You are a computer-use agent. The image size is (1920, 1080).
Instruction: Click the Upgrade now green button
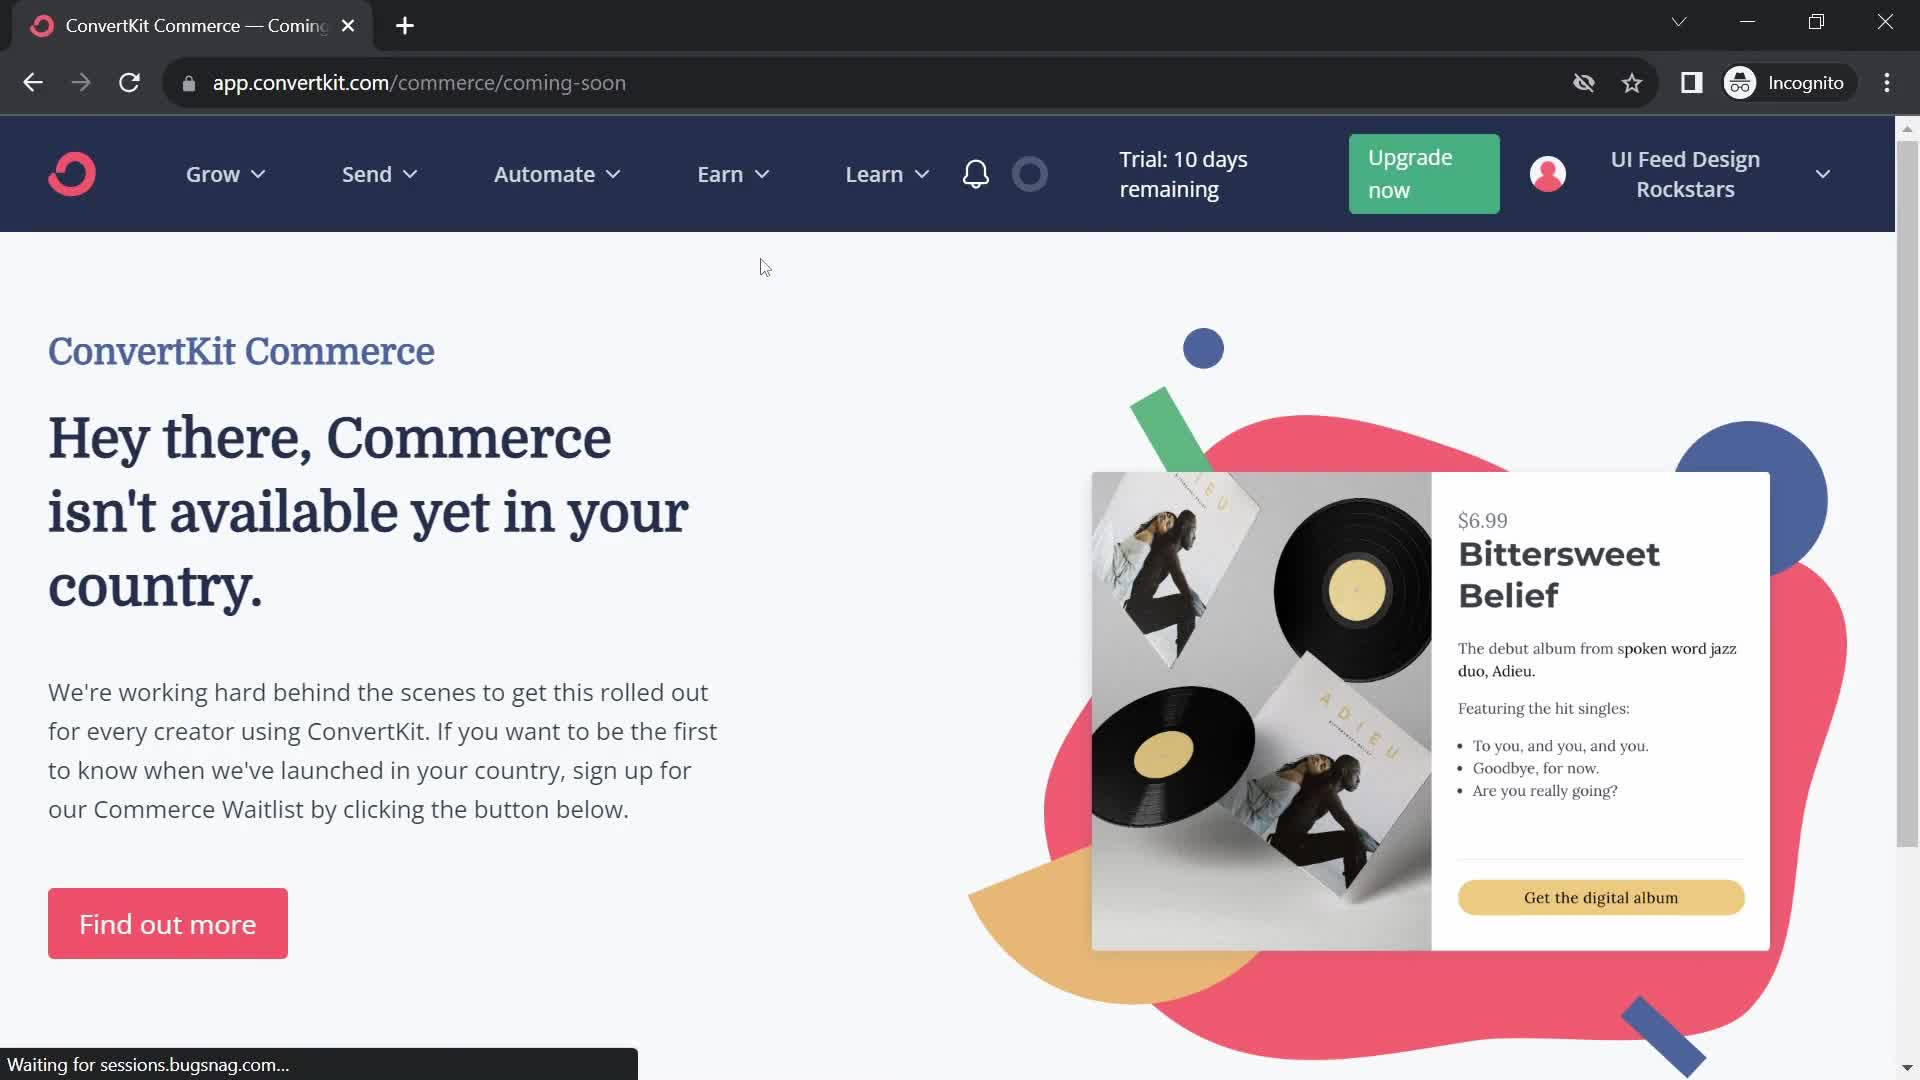point(1424,173)
